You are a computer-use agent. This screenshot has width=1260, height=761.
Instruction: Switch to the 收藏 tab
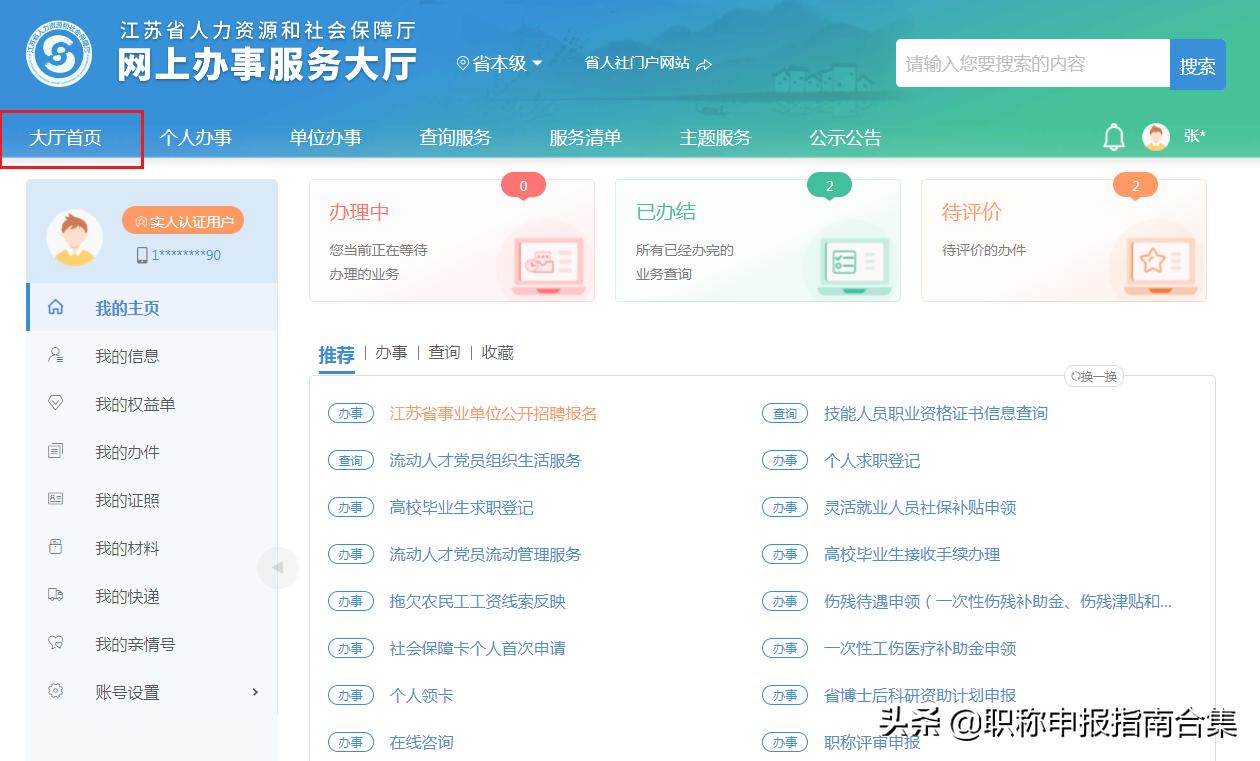pos(497,352)
